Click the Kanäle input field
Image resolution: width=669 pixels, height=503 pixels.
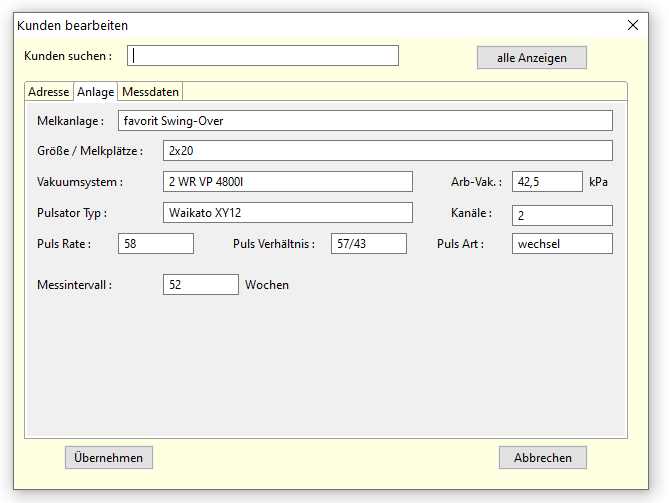[562, 215]
